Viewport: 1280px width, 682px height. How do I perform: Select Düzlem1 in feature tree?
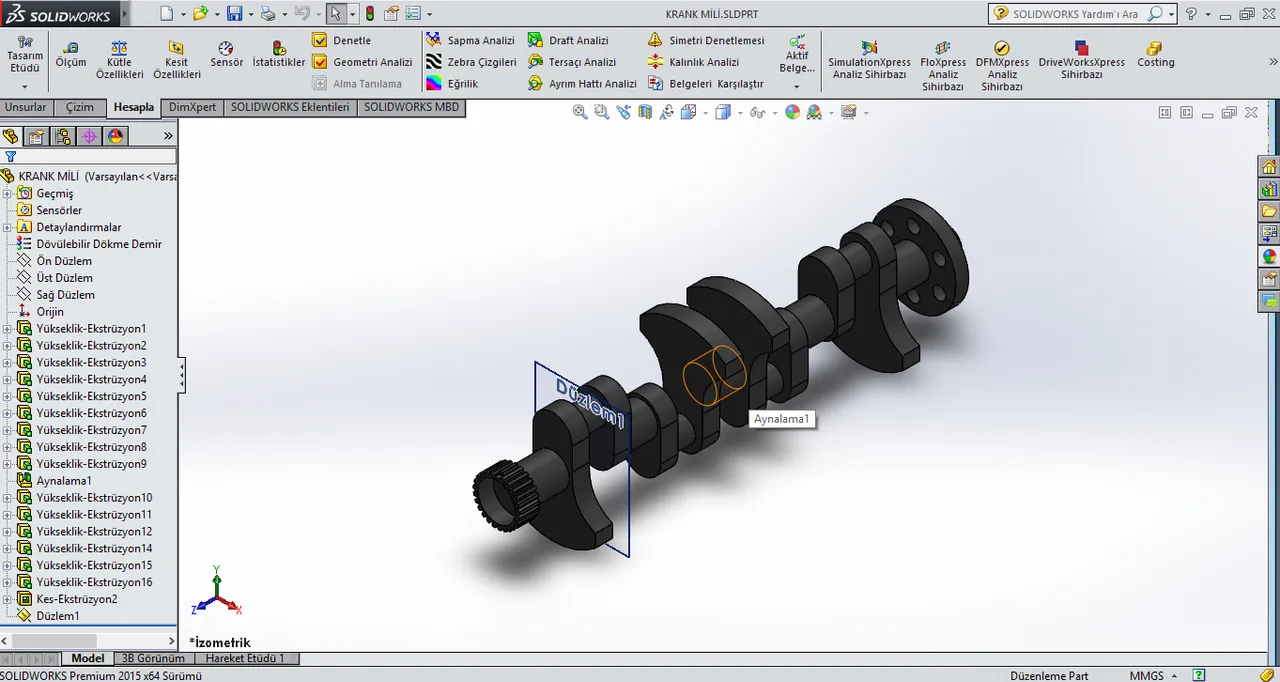[x=58, y=616]
